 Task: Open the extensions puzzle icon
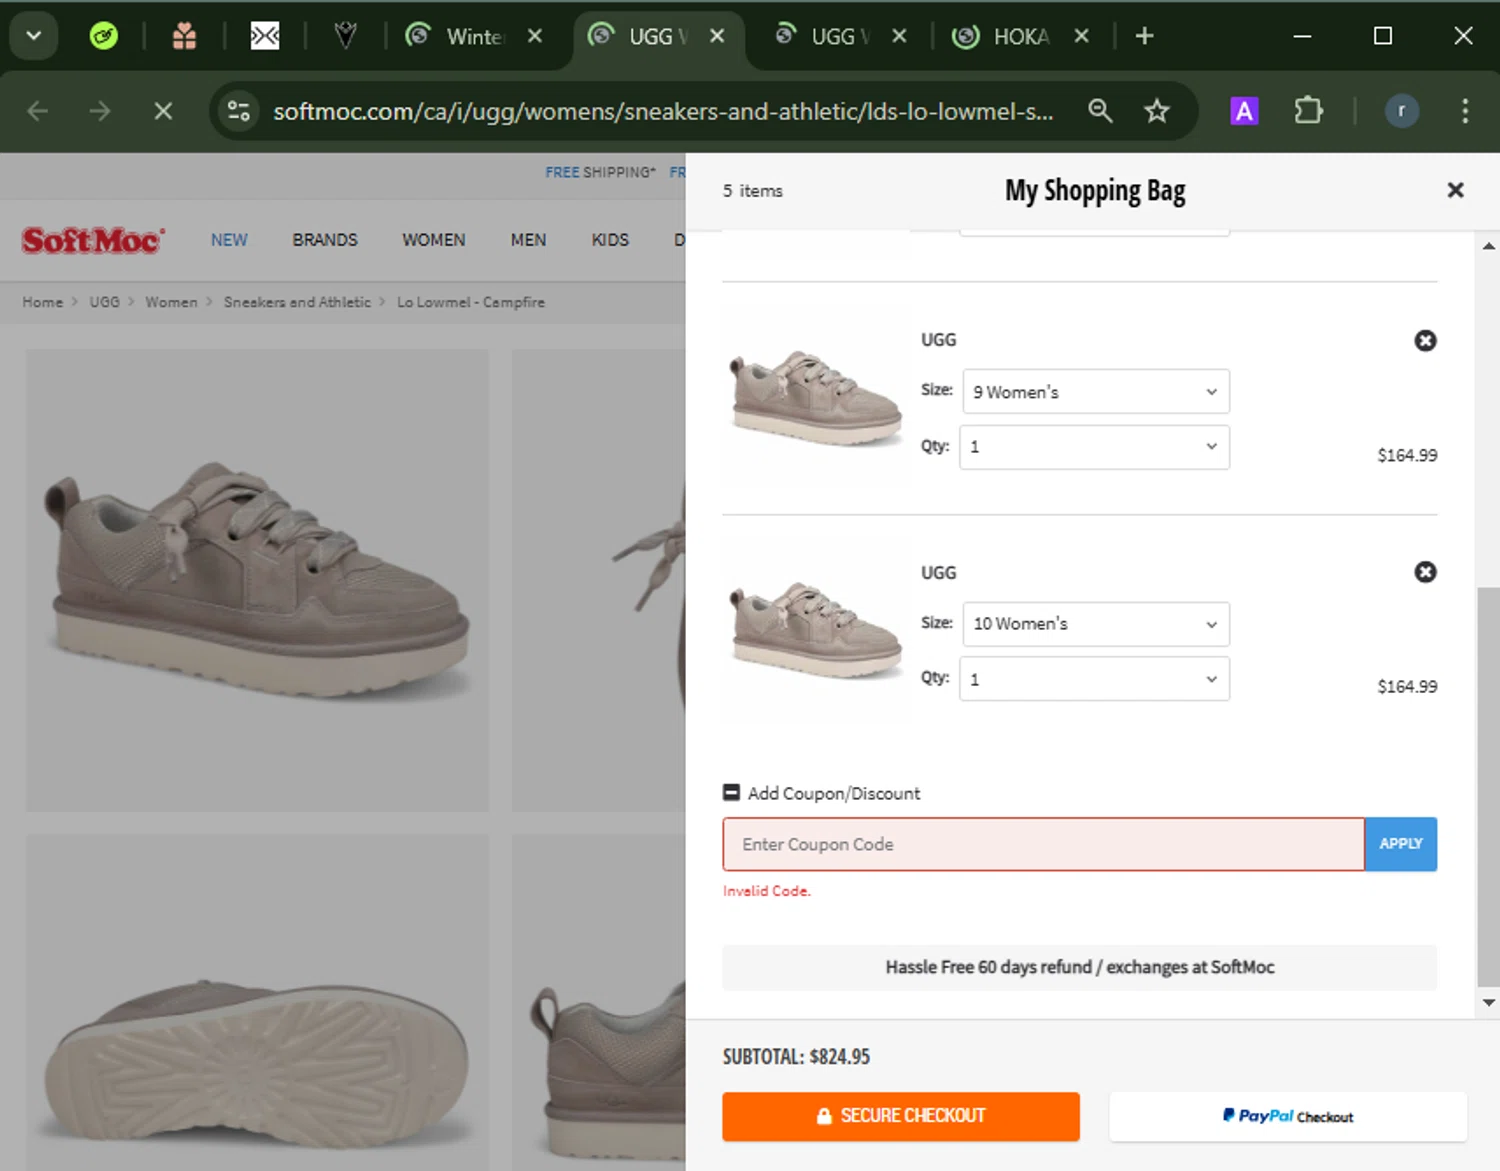point(1308,111)
